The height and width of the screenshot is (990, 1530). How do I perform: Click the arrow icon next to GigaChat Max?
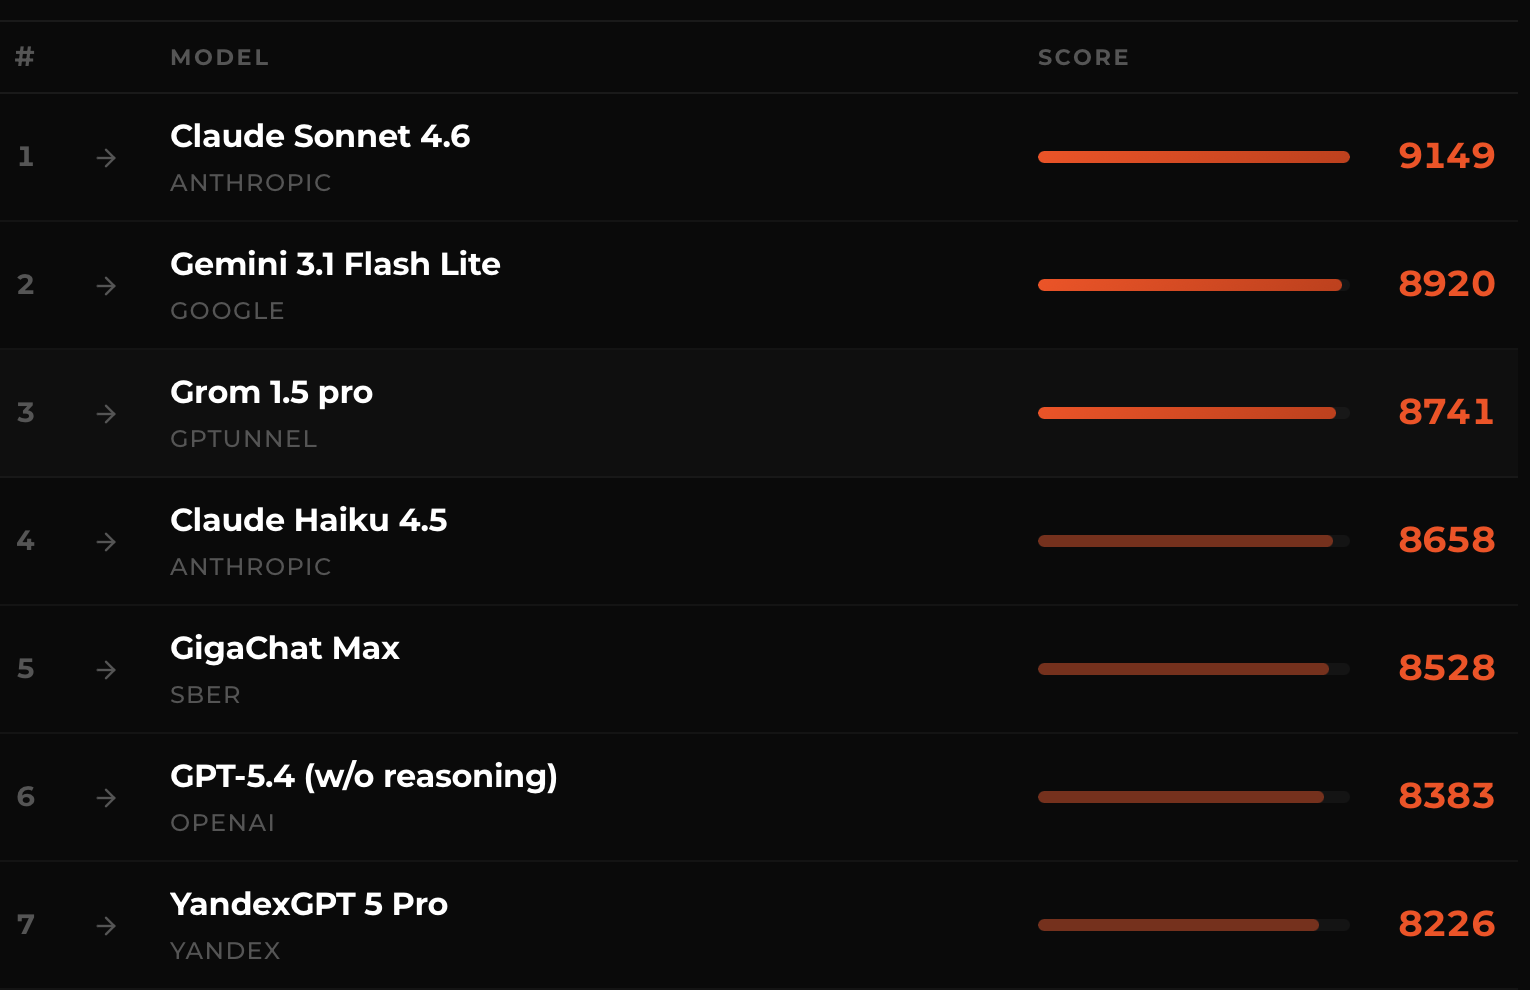(106, 670)
